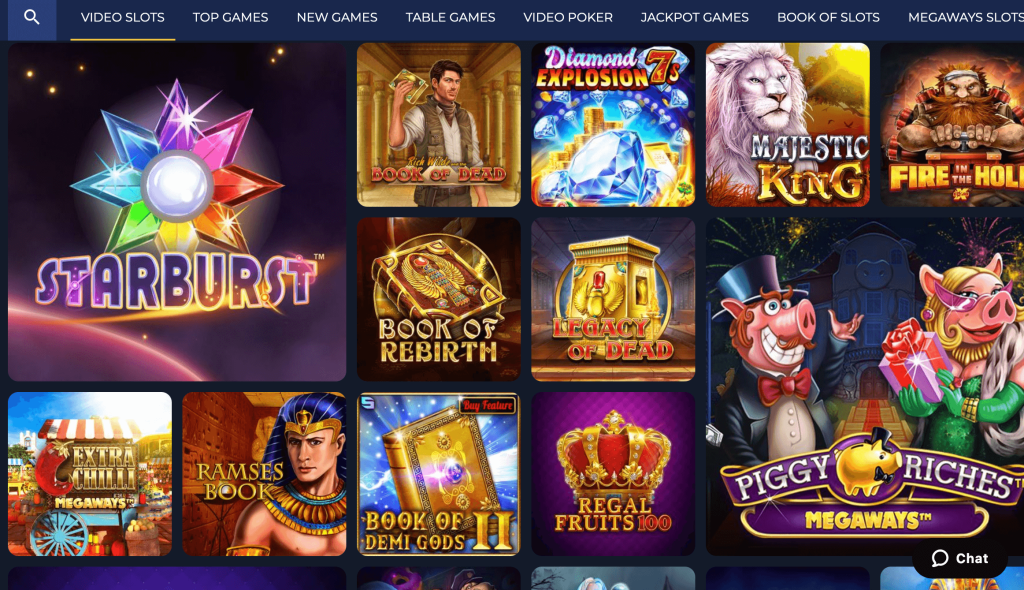The height and width of the screenshot is (590, 1024).
Task: Switch to Megaways Slots tab
Action: point(966,18)
